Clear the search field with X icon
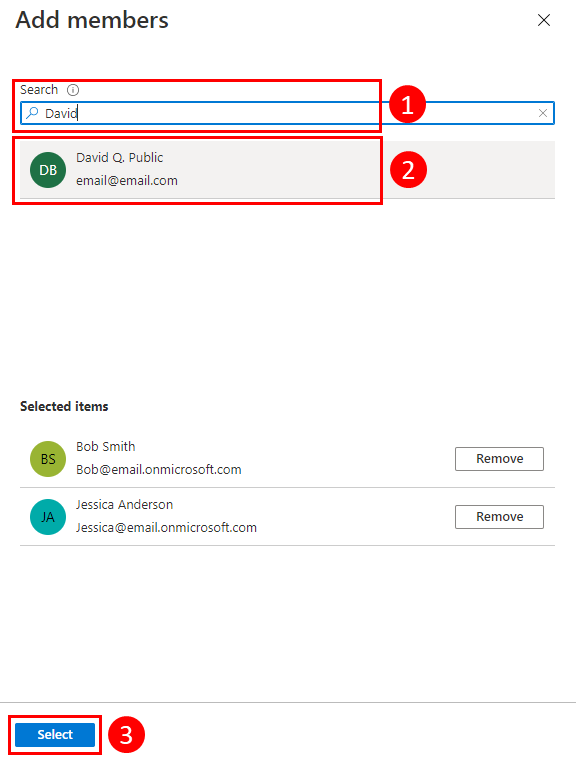Viewport: 576px width, 764px height. [x=543, y=113]
